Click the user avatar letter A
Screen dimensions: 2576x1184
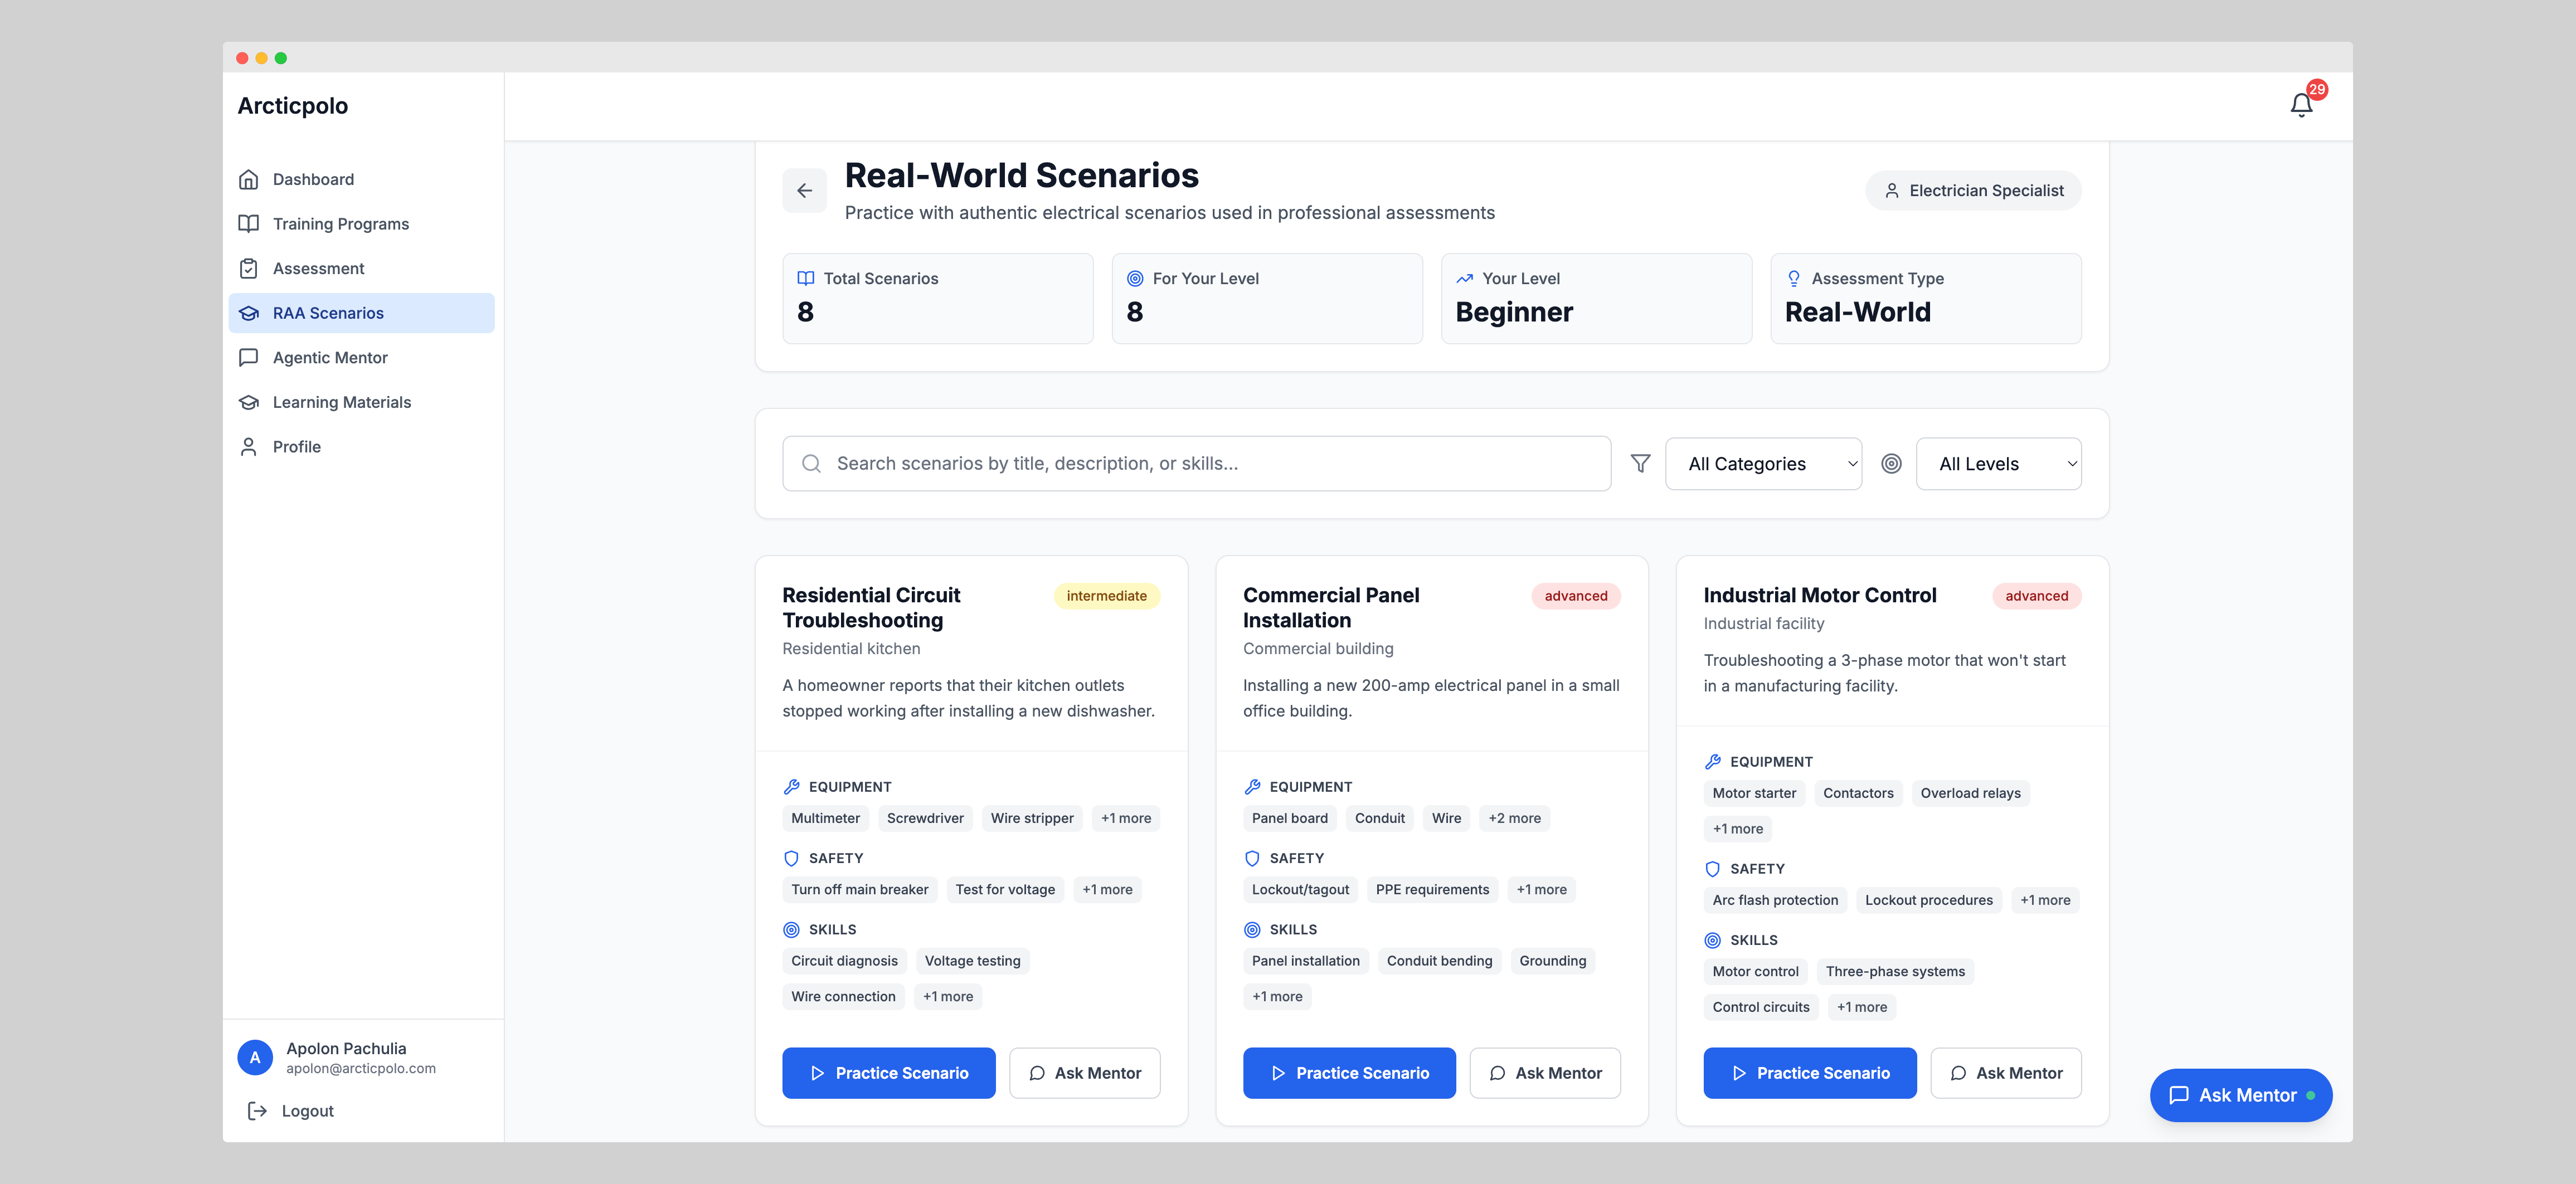tap(255, 1057)
